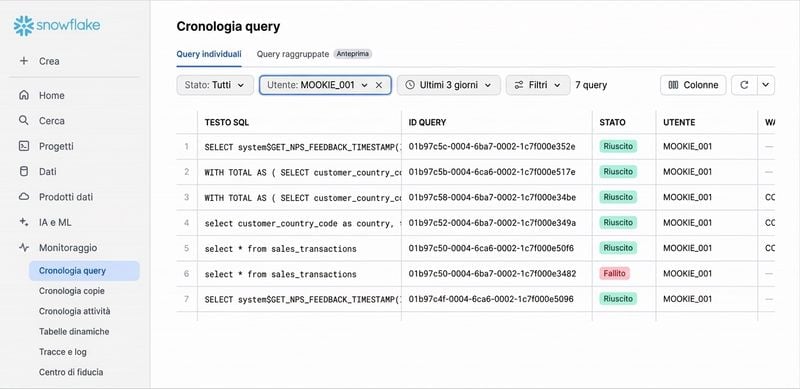This screenshot has width=800, height=389.
Task: Click the Cronologia query page title
Action: click(x=228, y=27)
